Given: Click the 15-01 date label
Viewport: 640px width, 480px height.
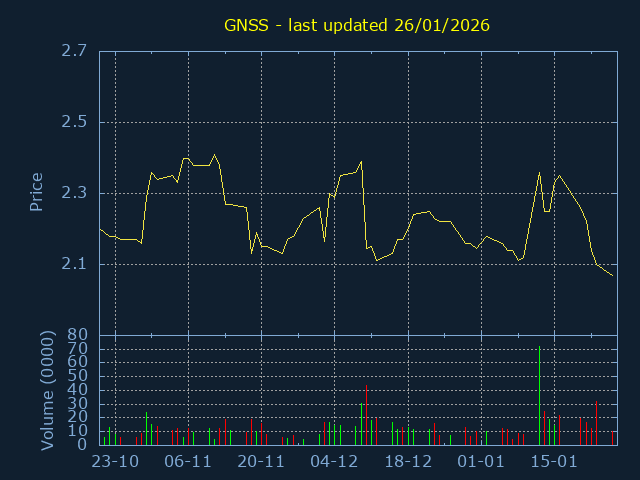Looking at the screenshot, I should click(554, 461).
